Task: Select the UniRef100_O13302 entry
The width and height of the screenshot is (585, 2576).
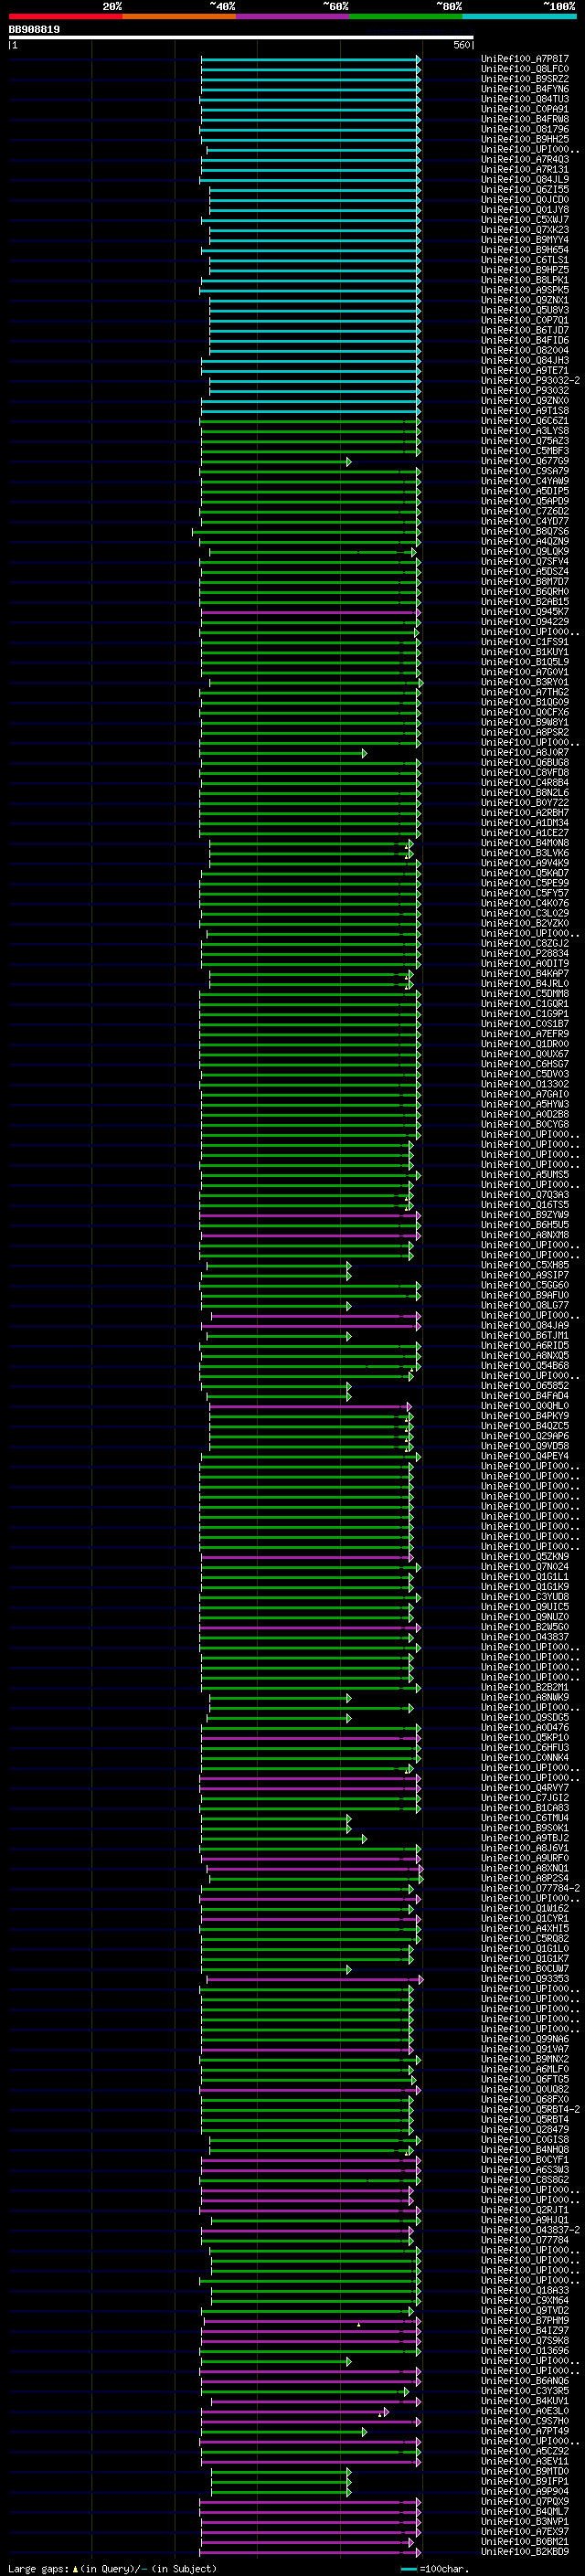Action: 524,1085
